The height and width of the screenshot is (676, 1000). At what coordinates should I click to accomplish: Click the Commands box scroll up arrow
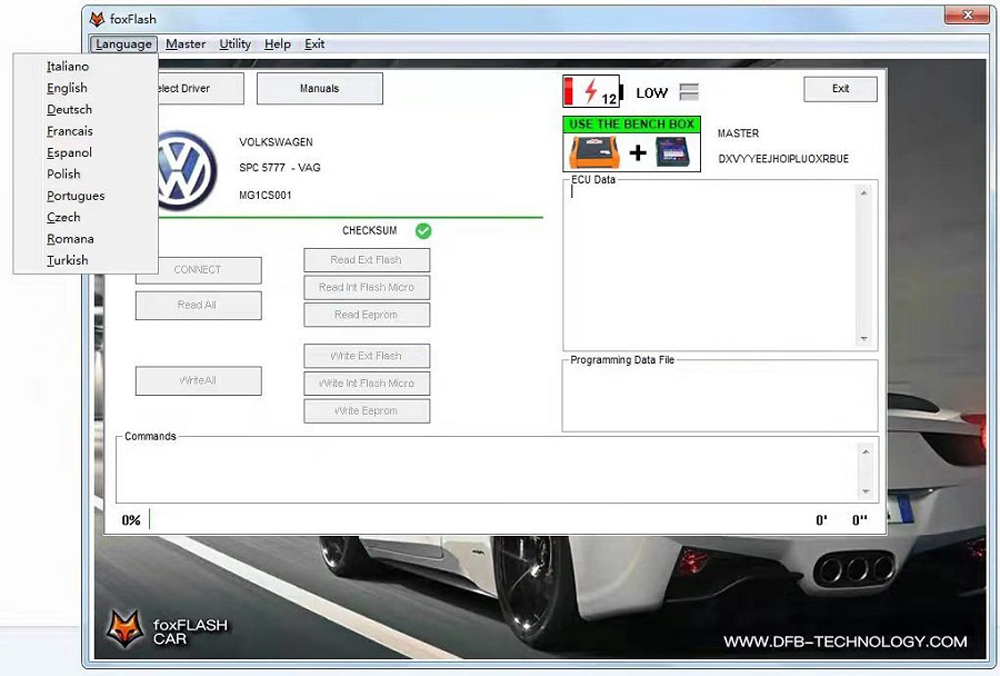pos(866,452)
